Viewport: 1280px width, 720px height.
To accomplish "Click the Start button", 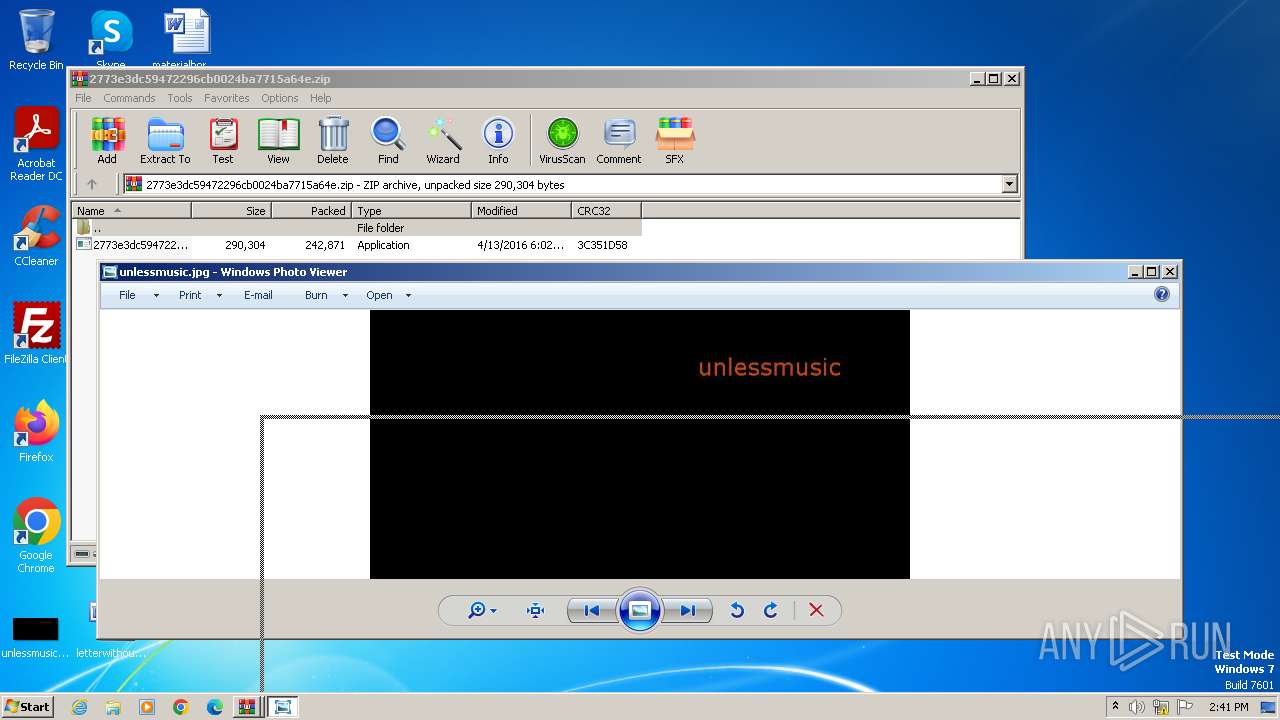I will (x=27, y=706).
